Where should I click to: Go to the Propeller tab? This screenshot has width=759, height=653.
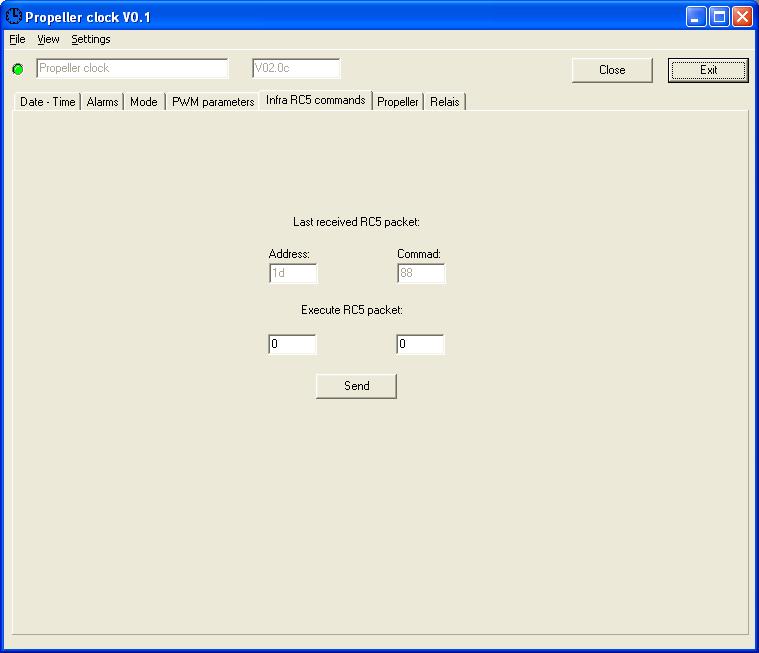click(397, 102)
